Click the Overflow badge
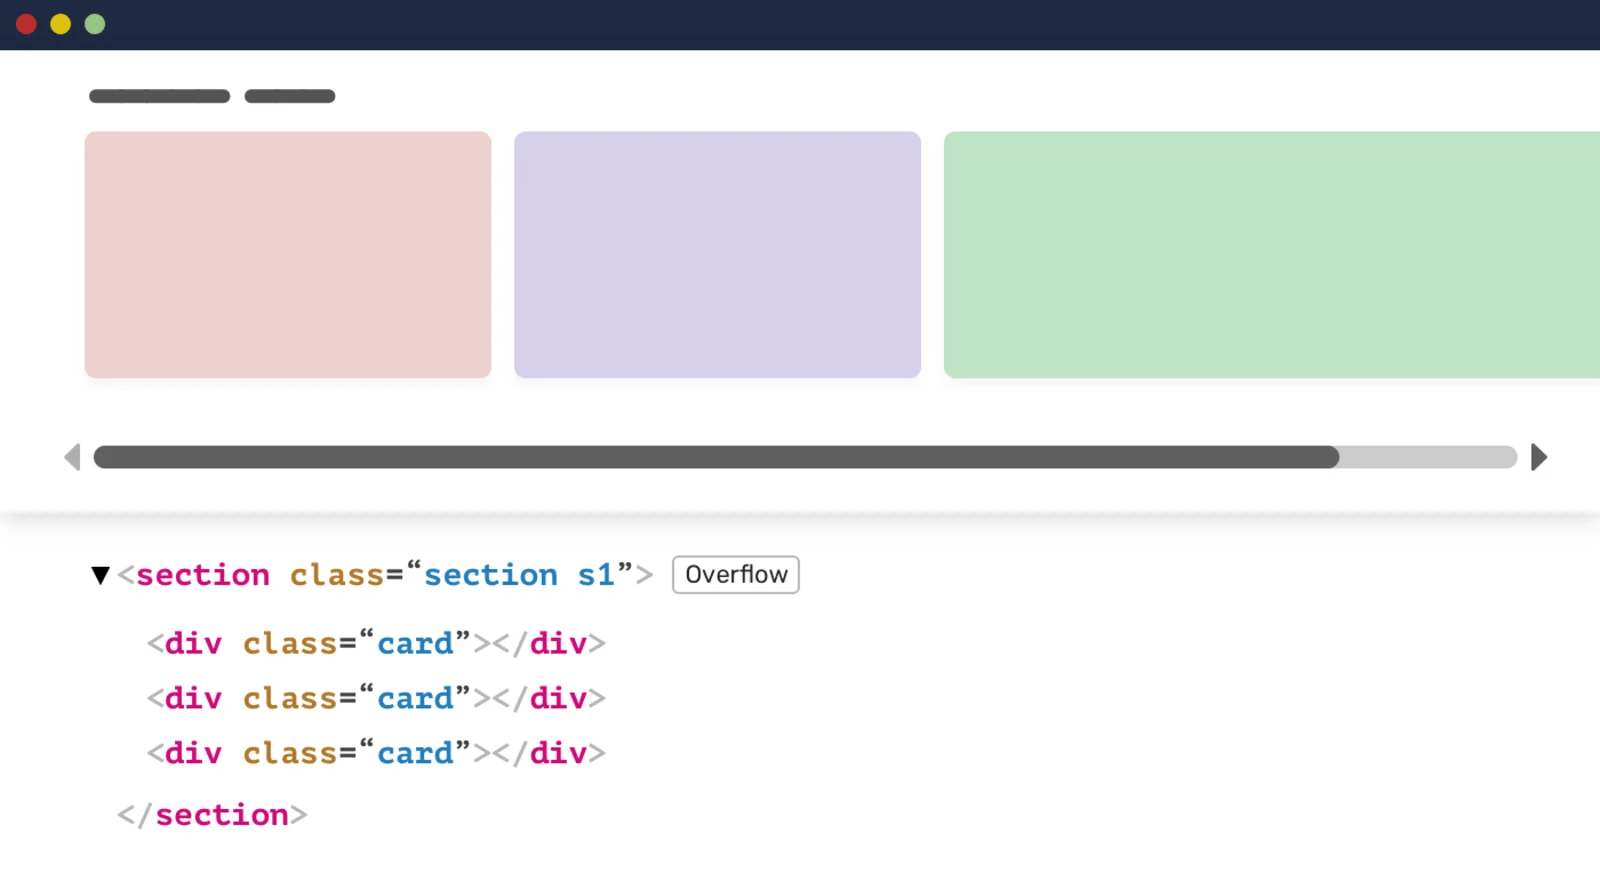Viewport: 1600px width, 873px height. 736,575
